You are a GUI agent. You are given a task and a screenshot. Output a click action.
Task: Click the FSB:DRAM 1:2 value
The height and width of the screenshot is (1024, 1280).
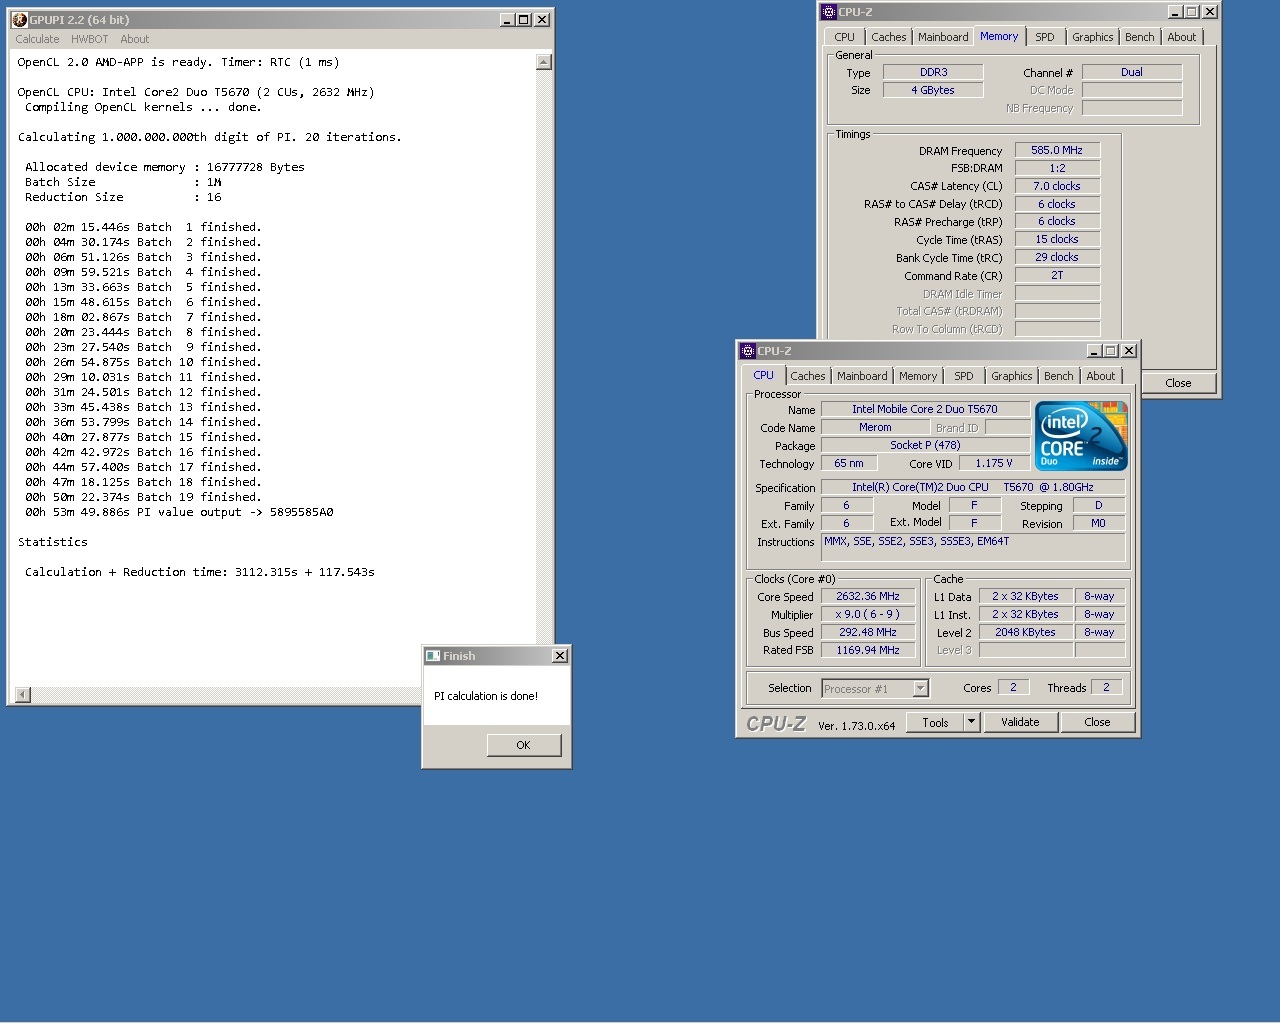click(x=1057, y=168)
